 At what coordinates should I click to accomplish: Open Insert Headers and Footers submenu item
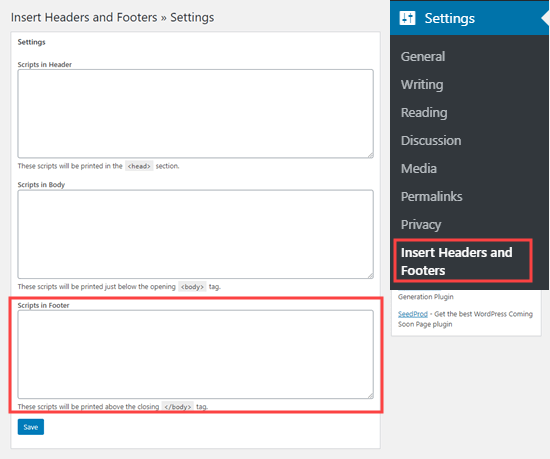tap(456, 261)
